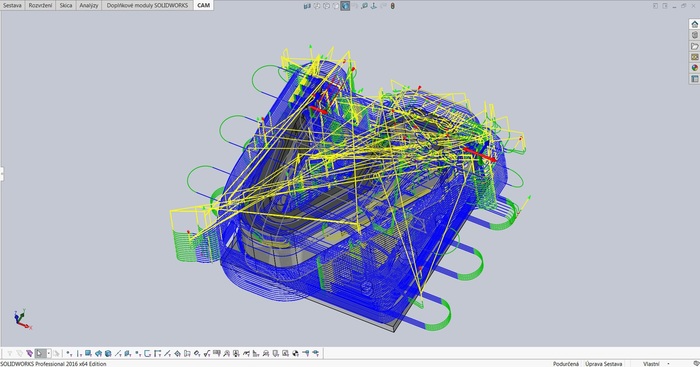Select the arrow cursor tool in bottom toolbar
The width and height of the screenshot is (700, 367).
pyautogui.click(x=39, y=354)
